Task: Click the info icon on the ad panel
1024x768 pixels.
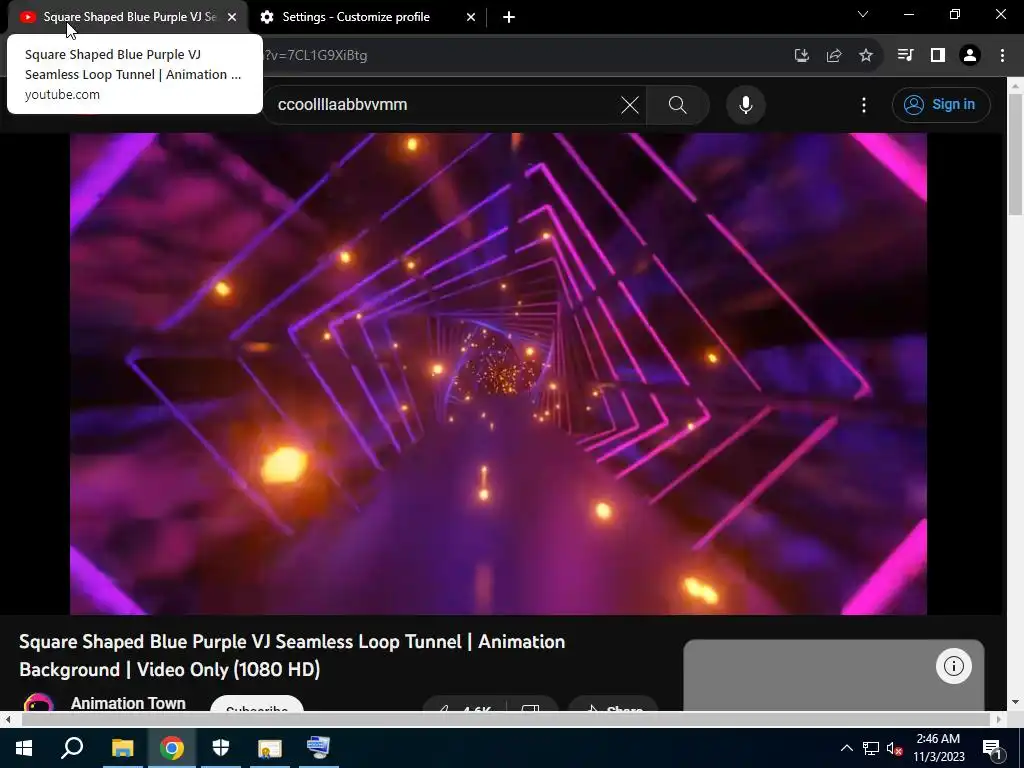Action: click(x=953, y=666)
